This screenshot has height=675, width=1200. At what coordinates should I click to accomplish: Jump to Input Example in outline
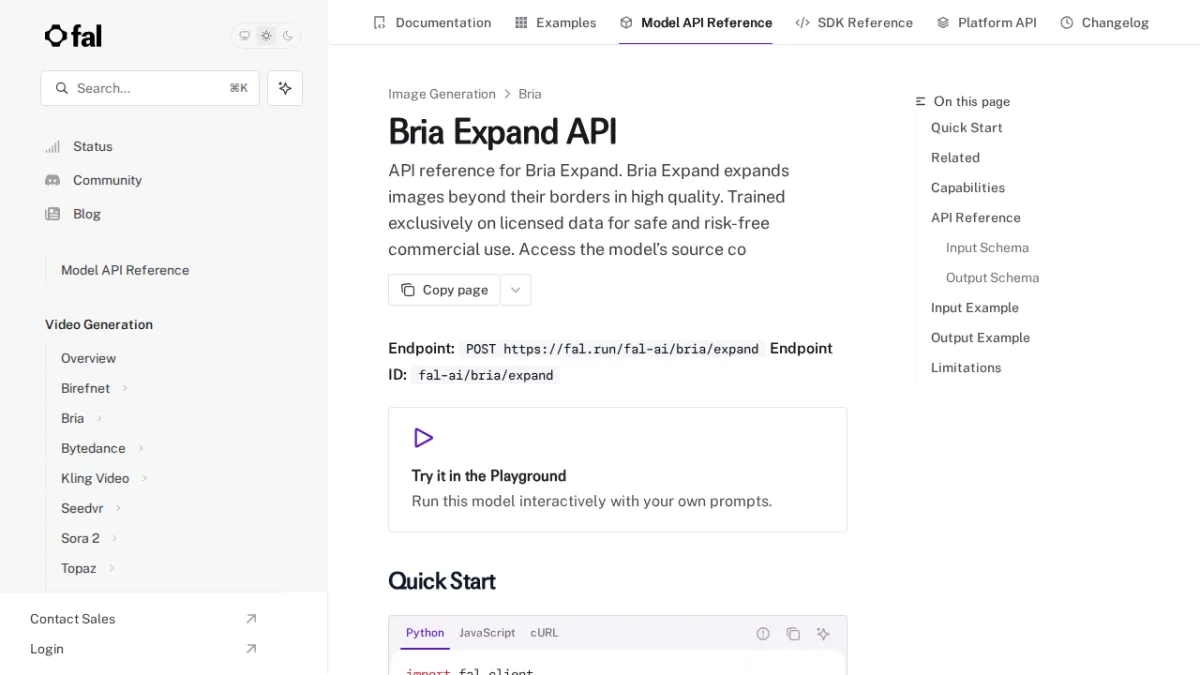pyautogui.click(x=975, y=308)
